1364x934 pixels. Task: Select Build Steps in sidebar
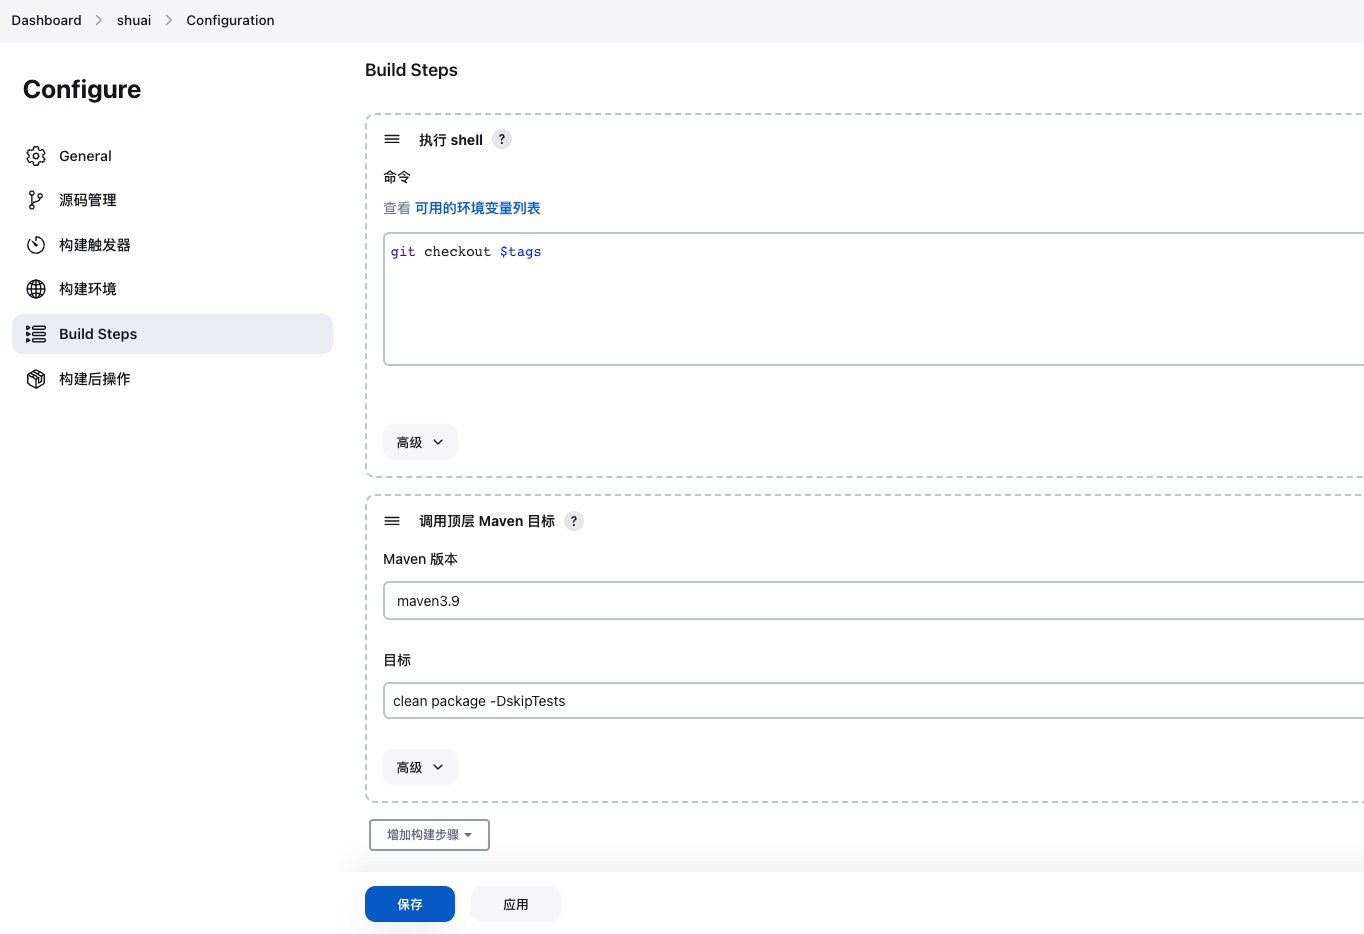tap(172, 334)
